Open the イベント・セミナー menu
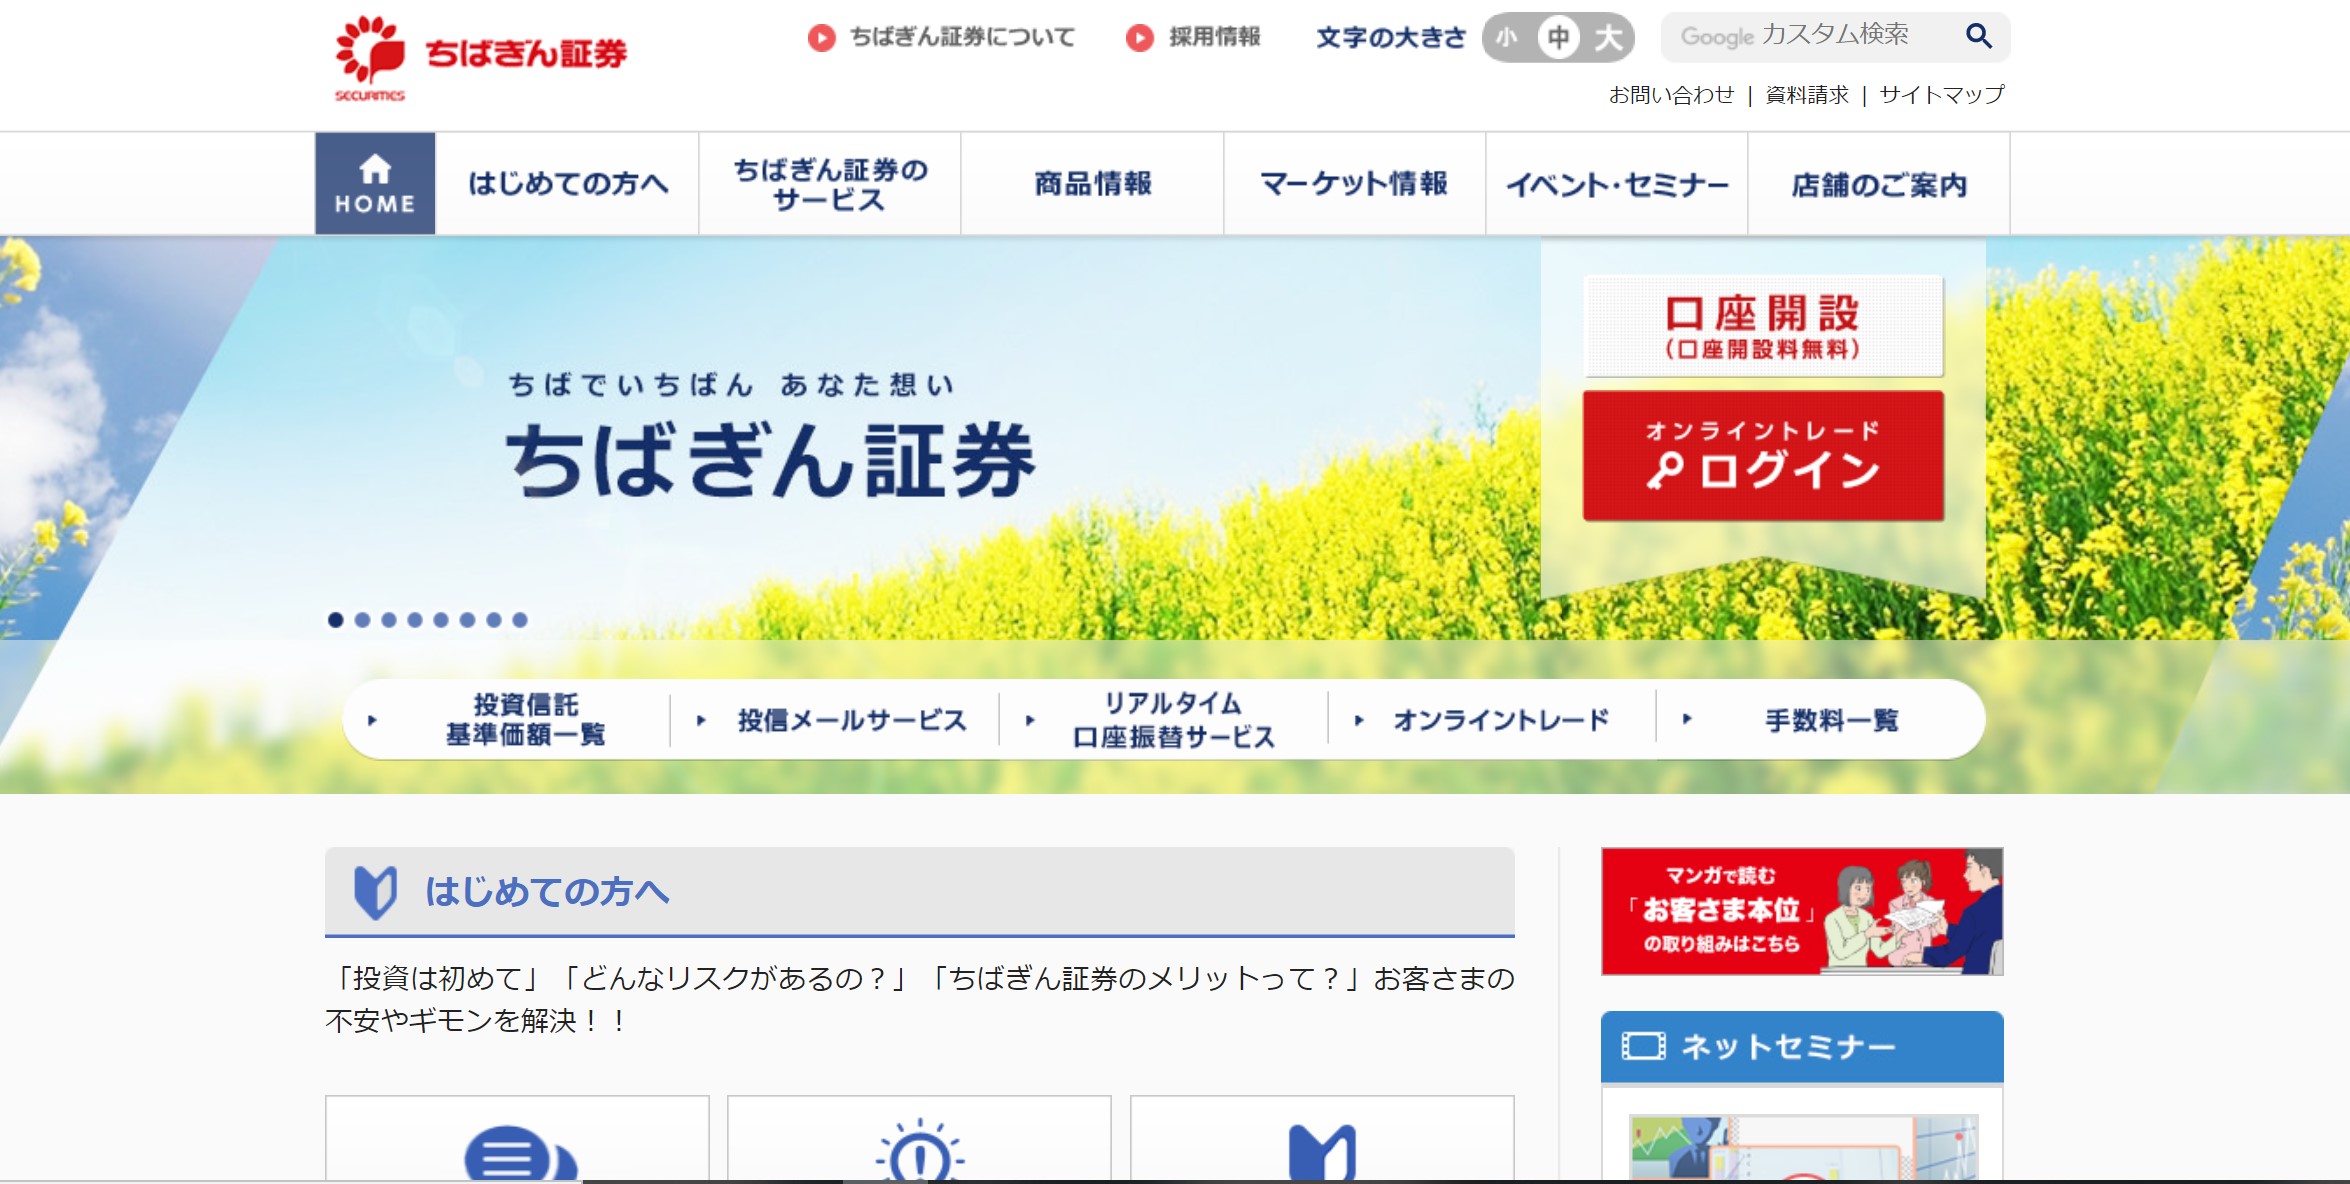Screen dimensions: 2350x1184 [x=1617, y=184]
